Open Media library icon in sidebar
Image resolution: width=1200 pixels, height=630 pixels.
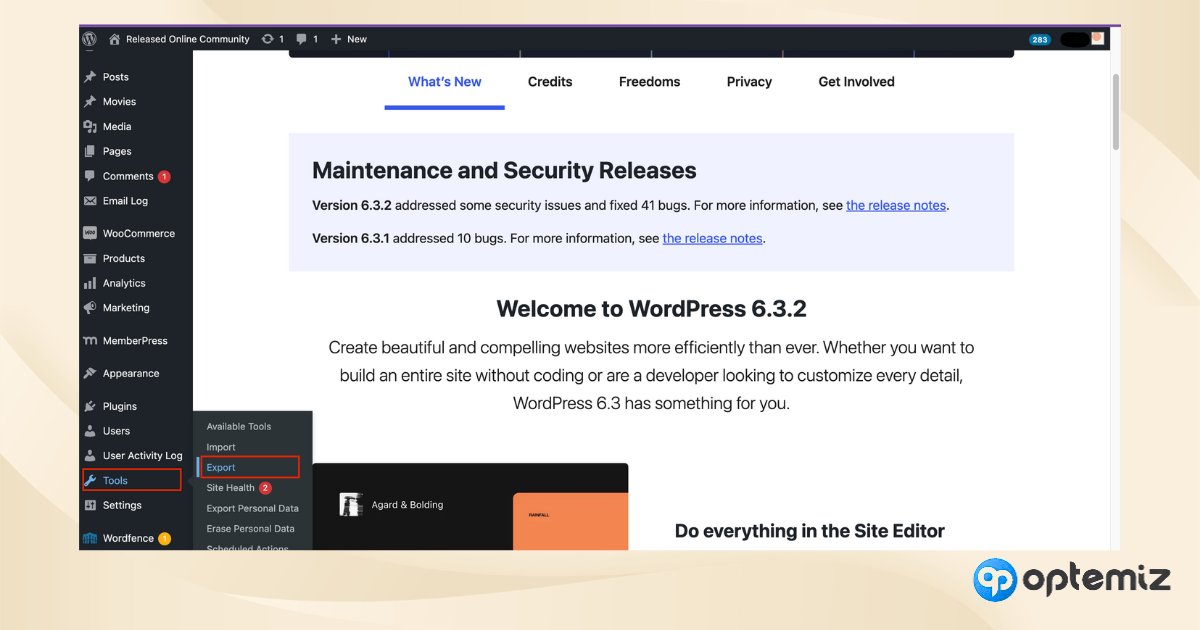click(x=90, y=127)
